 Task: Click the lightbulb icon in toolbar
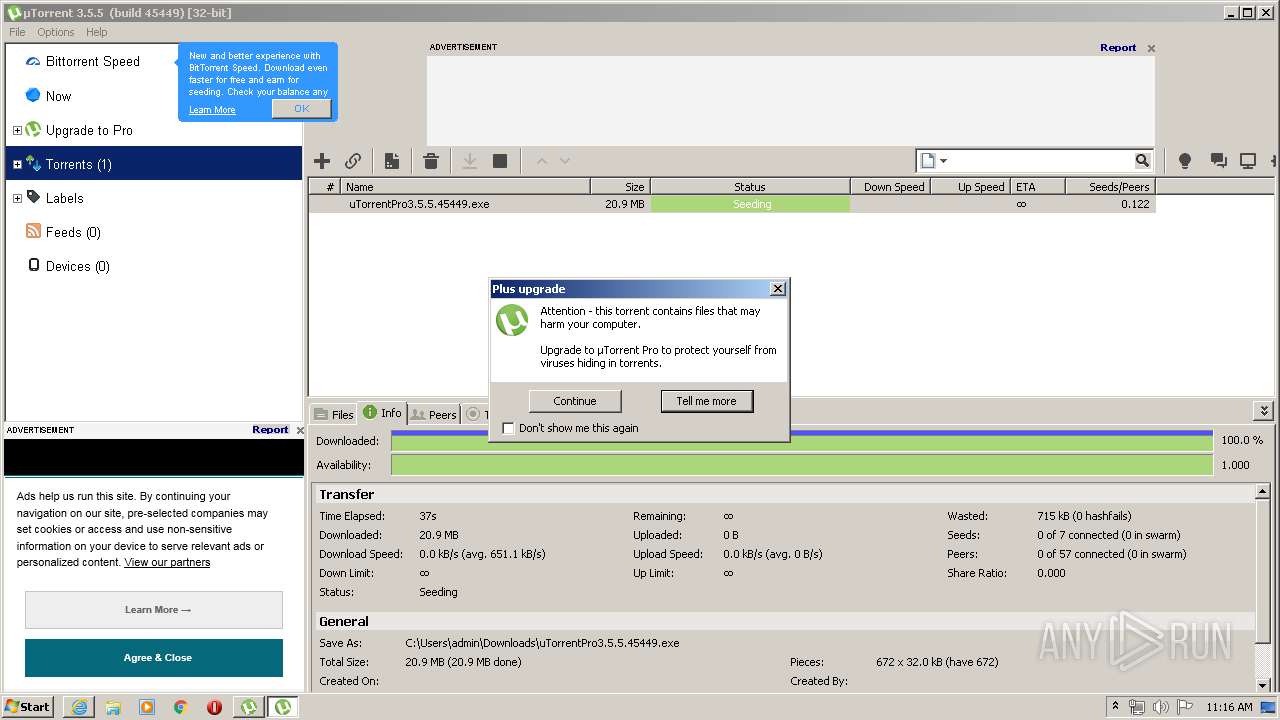point(1185,161)
